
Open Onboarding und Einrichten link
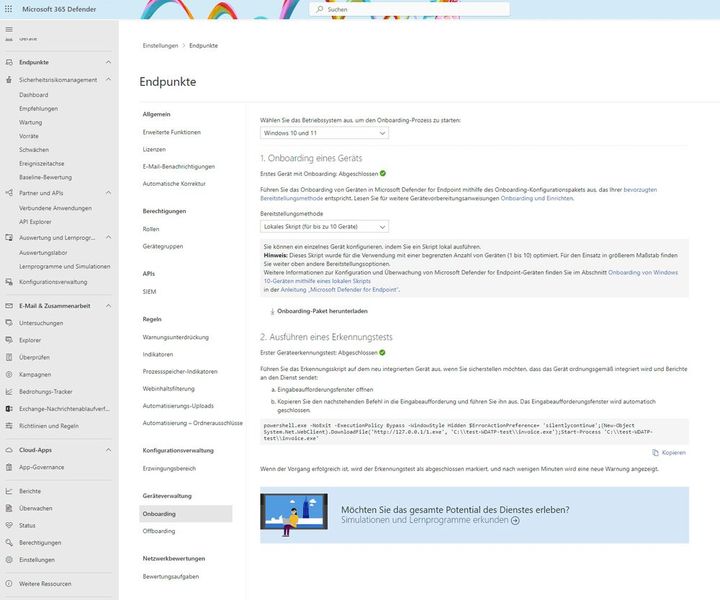[x=537, y=198]
